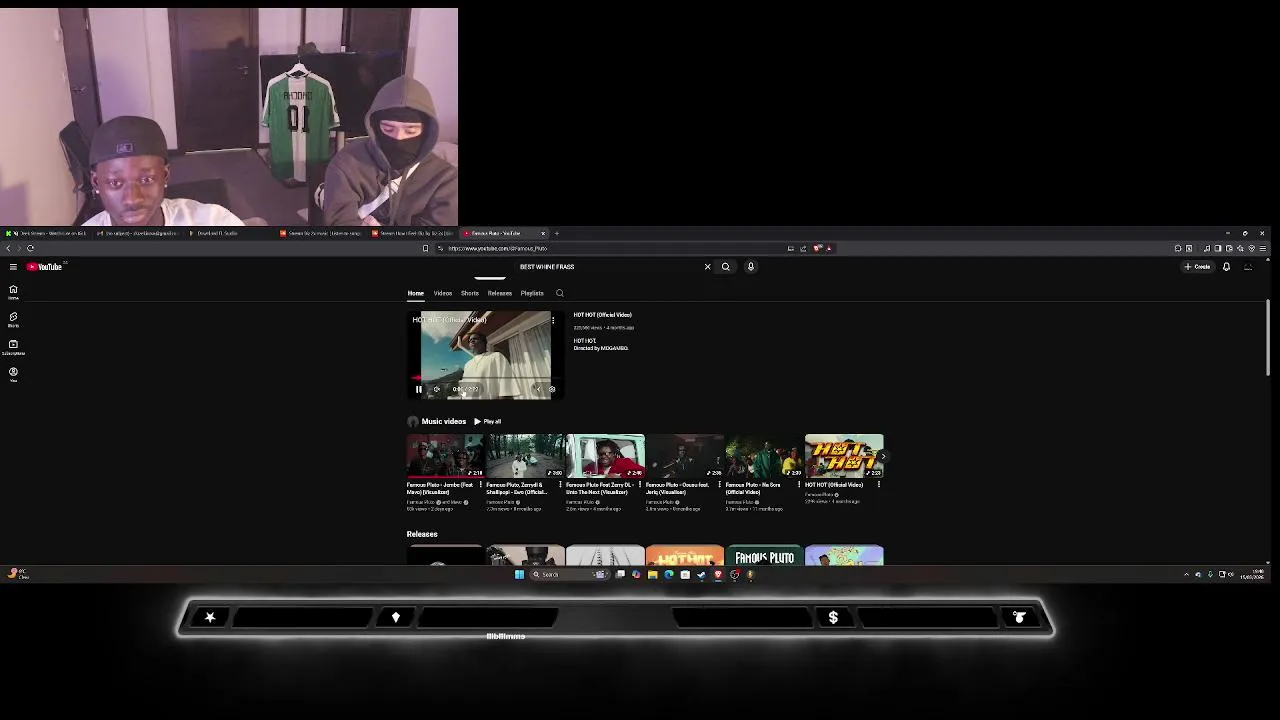Switch to the Kick stream browser tab
This screenshot has height=720, width=1280.
coord(47,233)
